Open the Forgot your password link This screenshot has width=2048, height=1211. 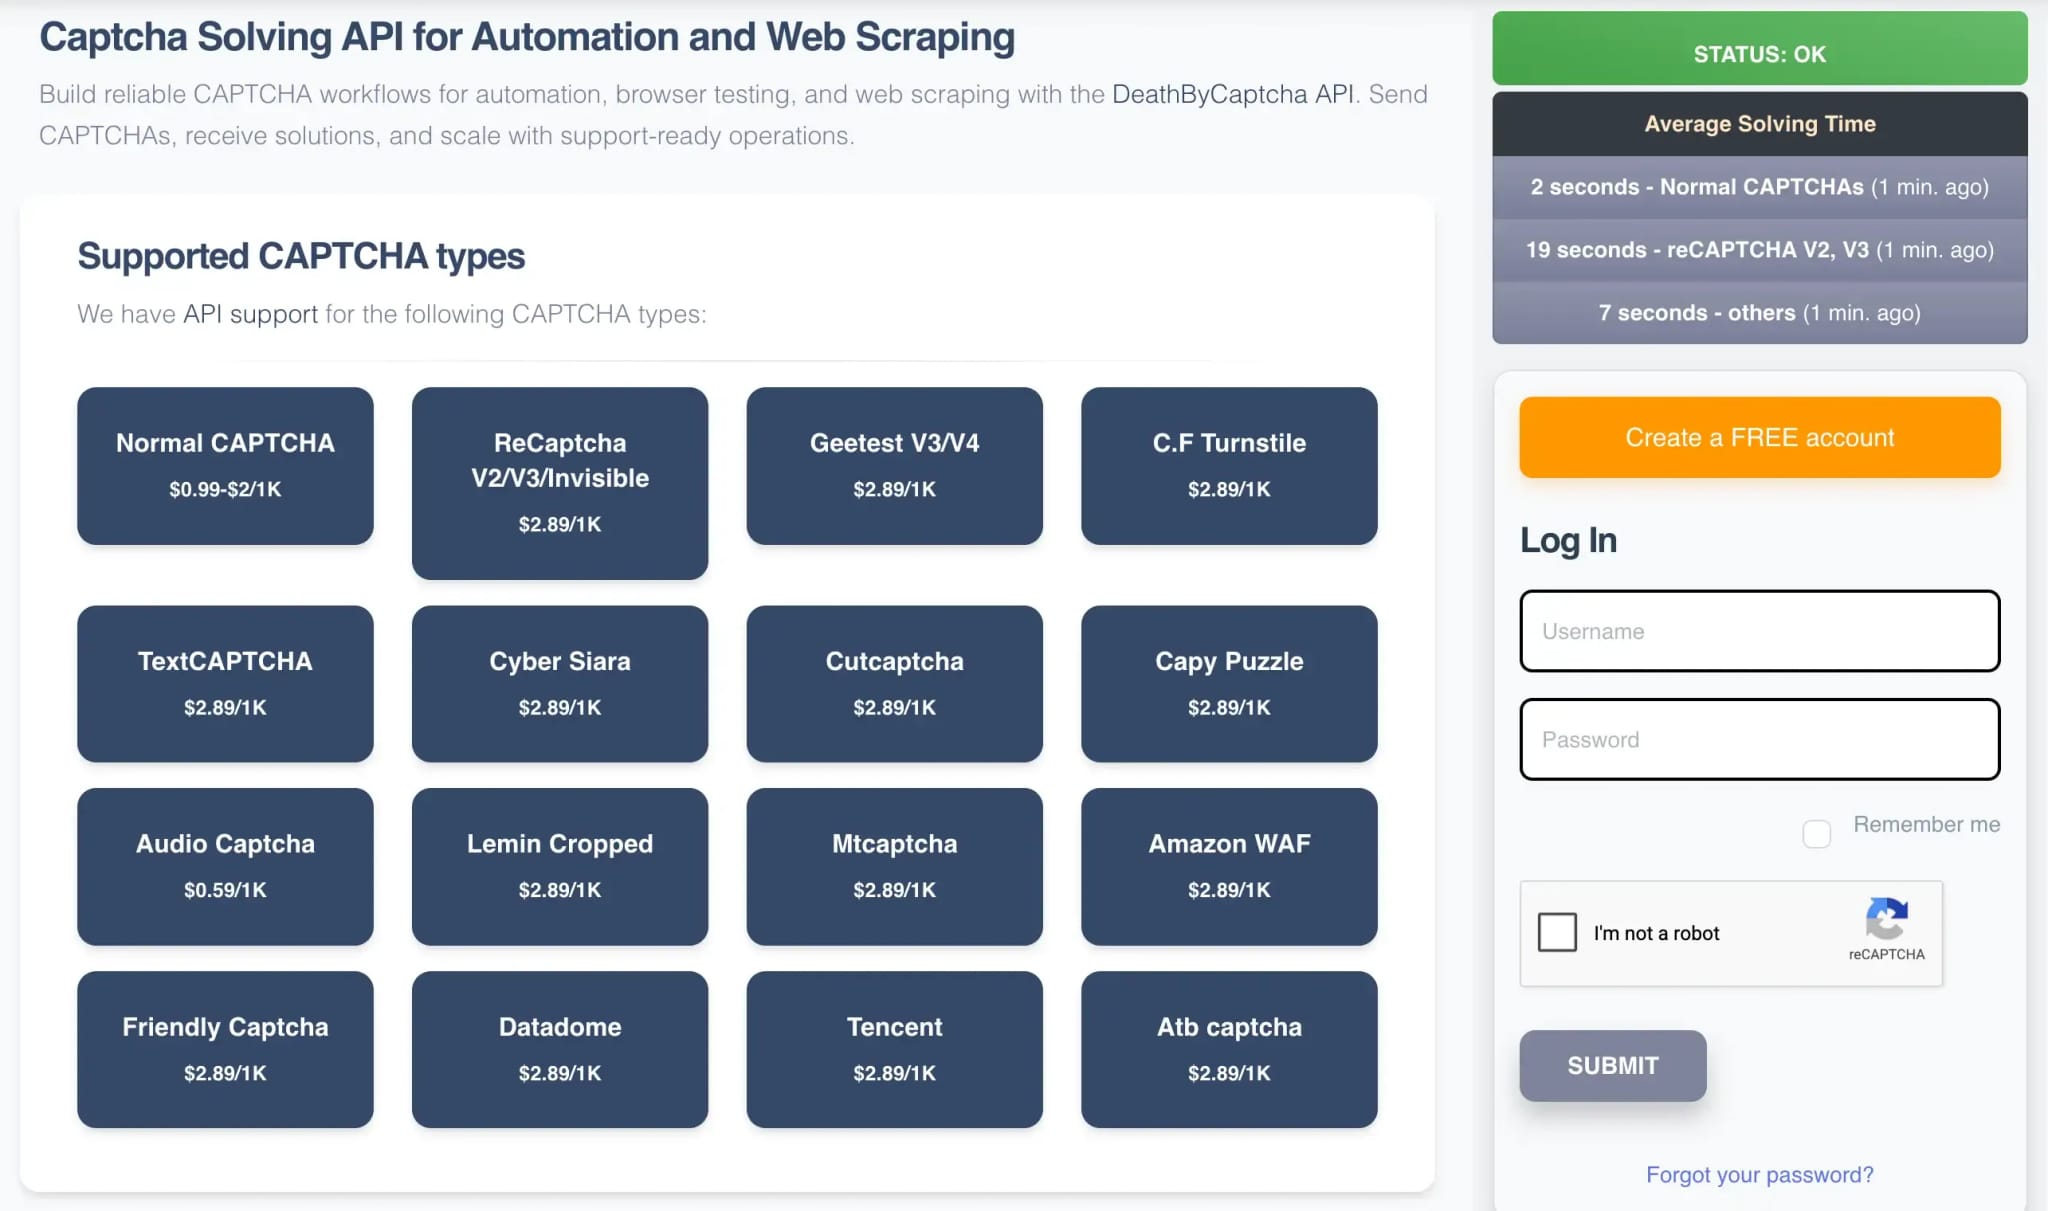[1759, 1174]
